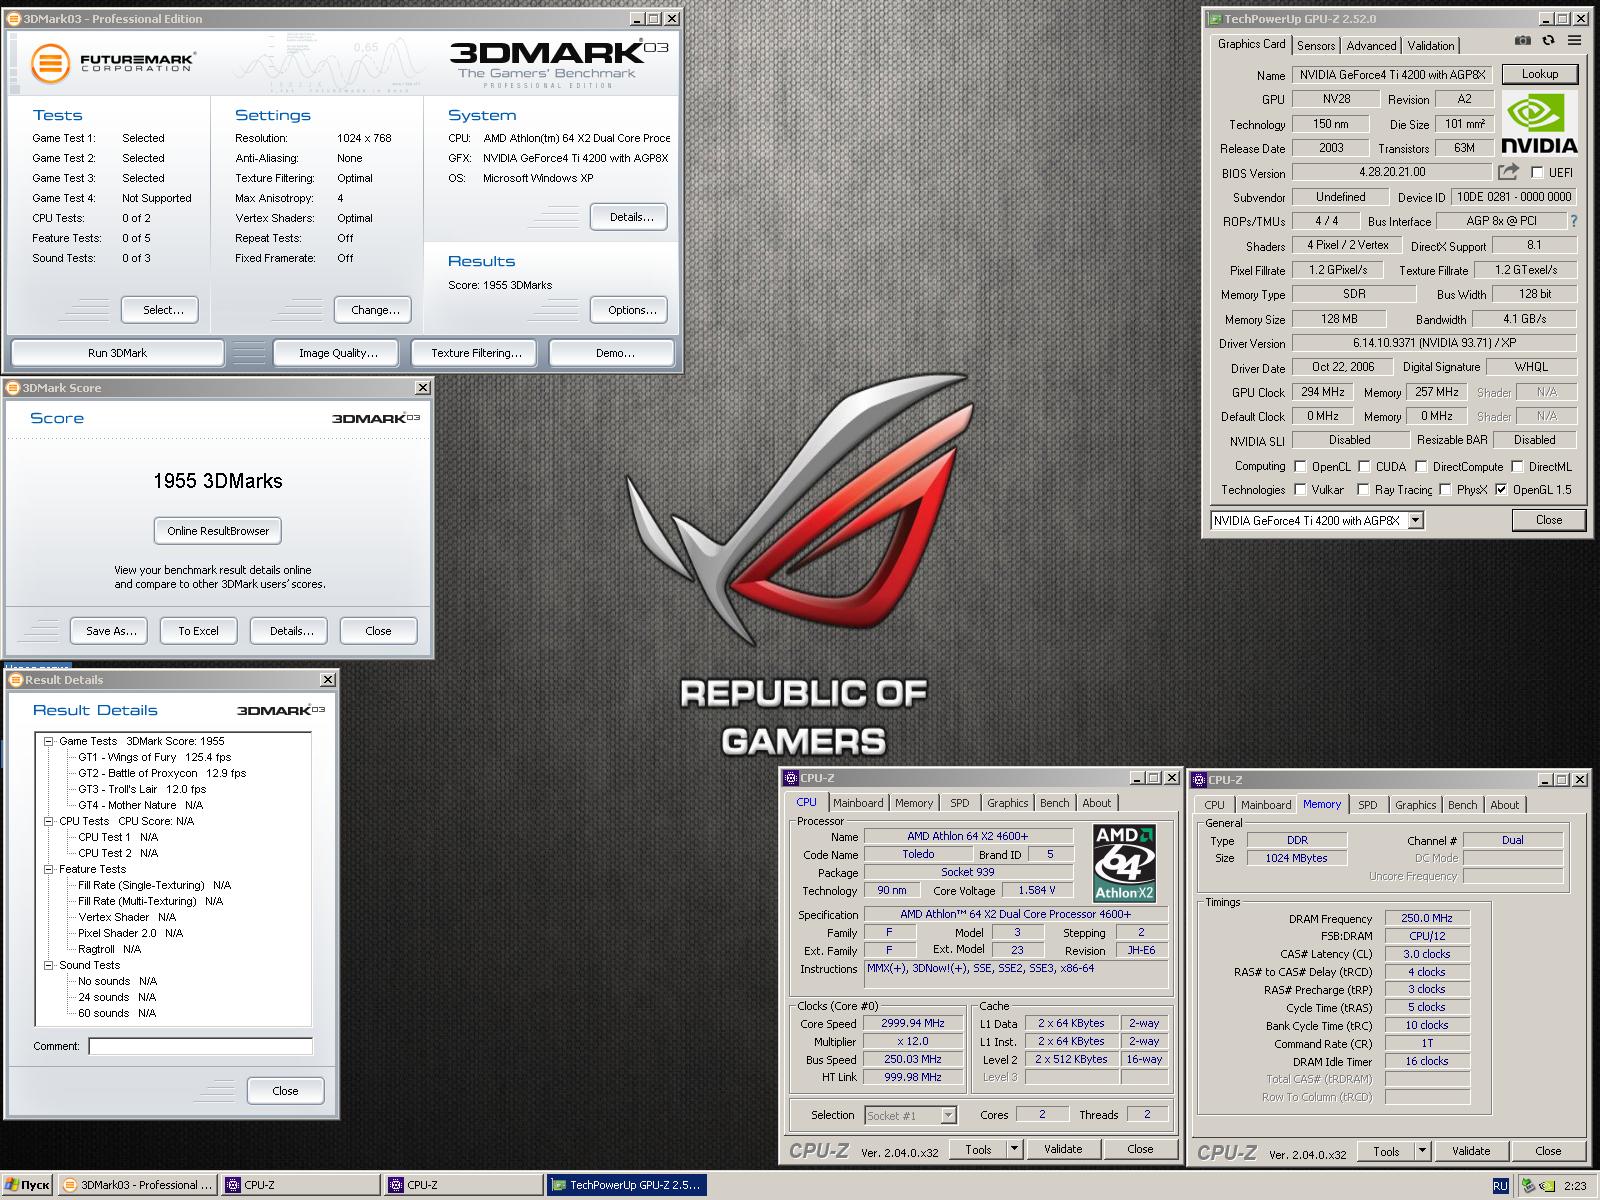This screenshot has width=1600, height=1200.
Task: Open Tools dropdown arrow in CPU tab window
Action: [x=1014, y=1149]
